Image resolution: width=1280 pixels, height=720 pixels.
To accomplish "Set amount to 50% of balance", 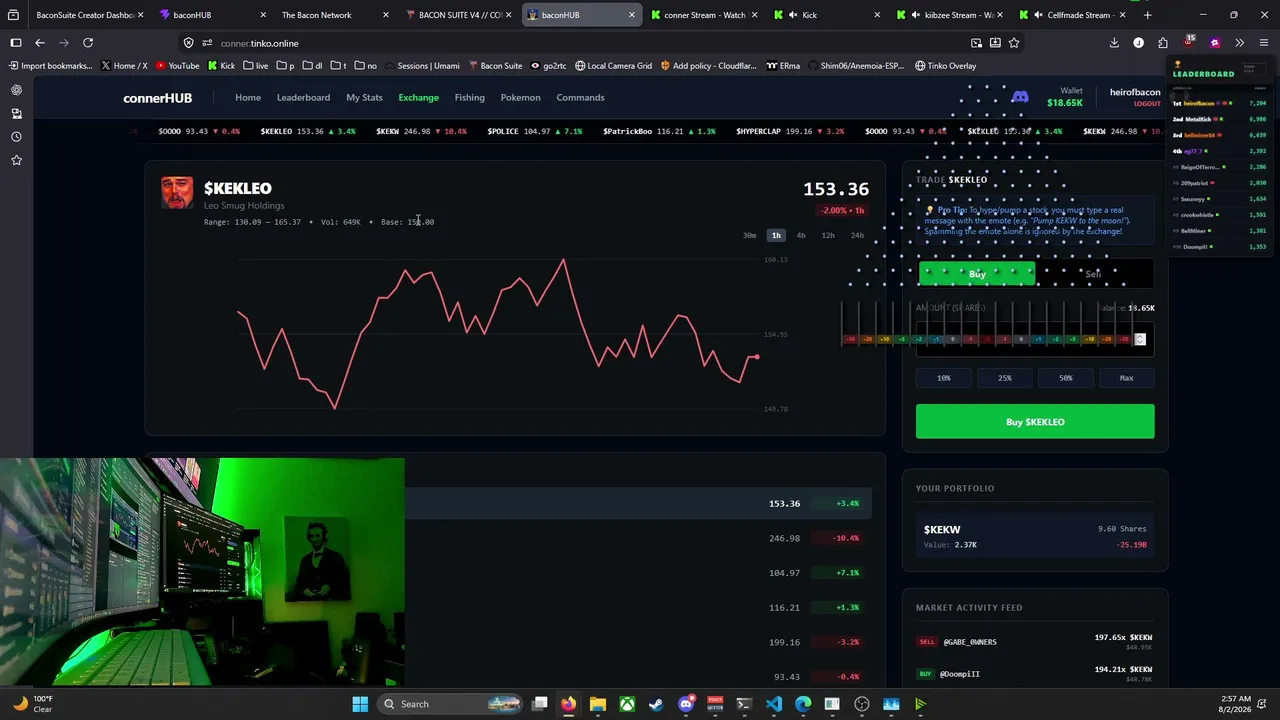I will [1066, 378].
